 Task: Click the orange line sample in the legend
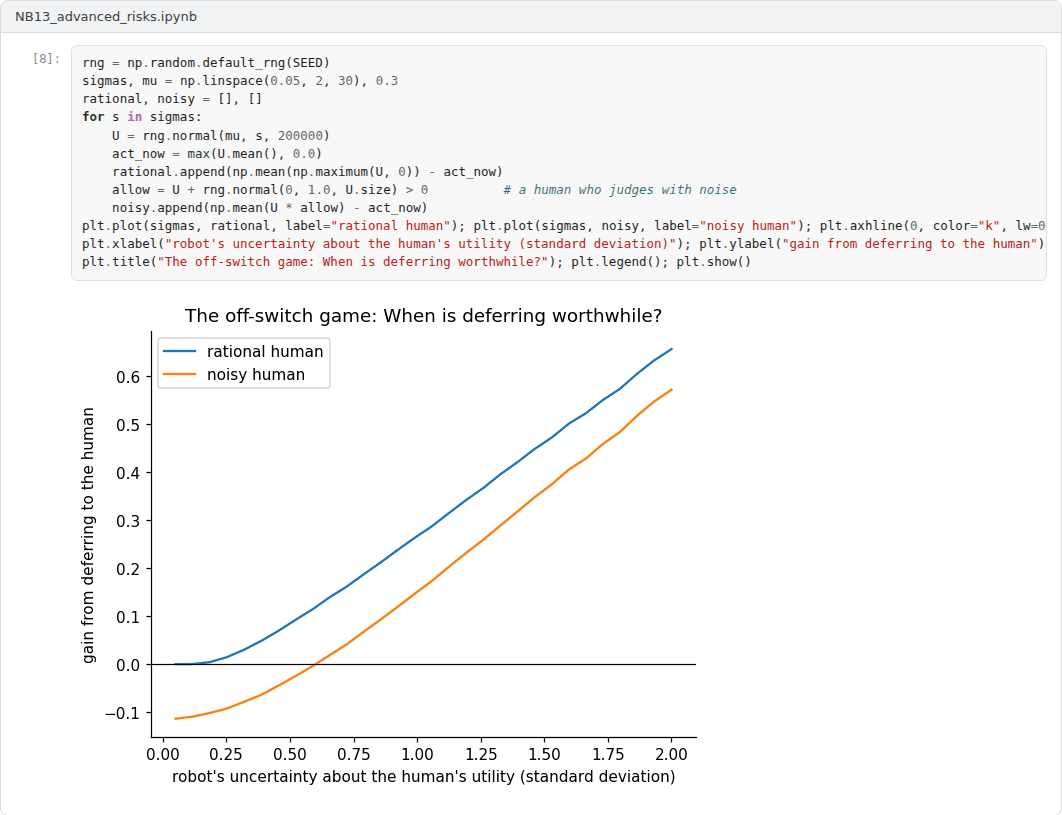(x=179, y=374)
